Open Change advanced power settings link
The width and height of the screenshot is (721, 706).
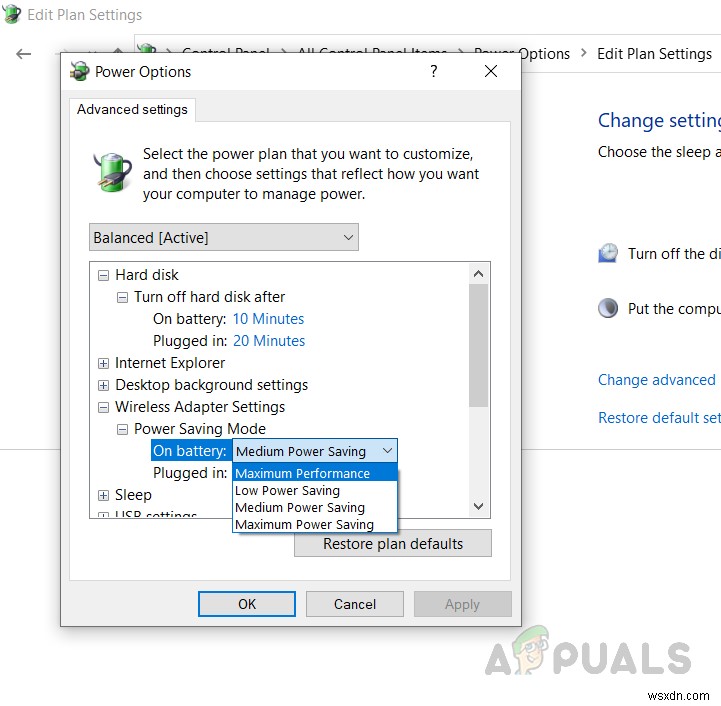(x=658, y=380)
